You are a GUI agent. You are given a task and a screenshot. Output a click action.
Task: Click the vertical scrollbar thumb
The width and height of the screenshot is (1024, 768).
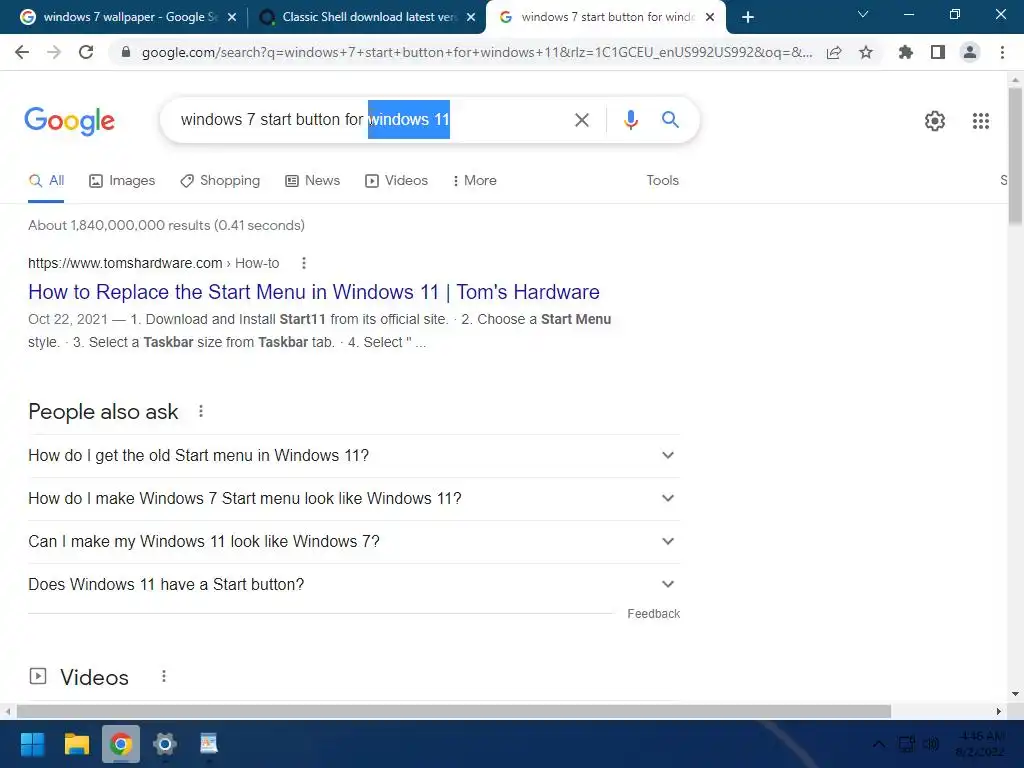(x=1015, y=155)
